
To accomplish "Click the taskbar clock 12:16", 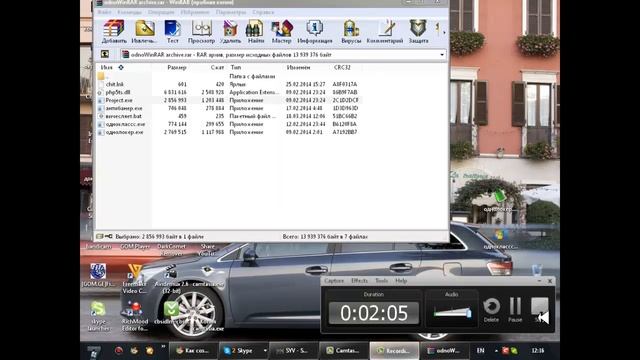I will [x=538, y=351].
